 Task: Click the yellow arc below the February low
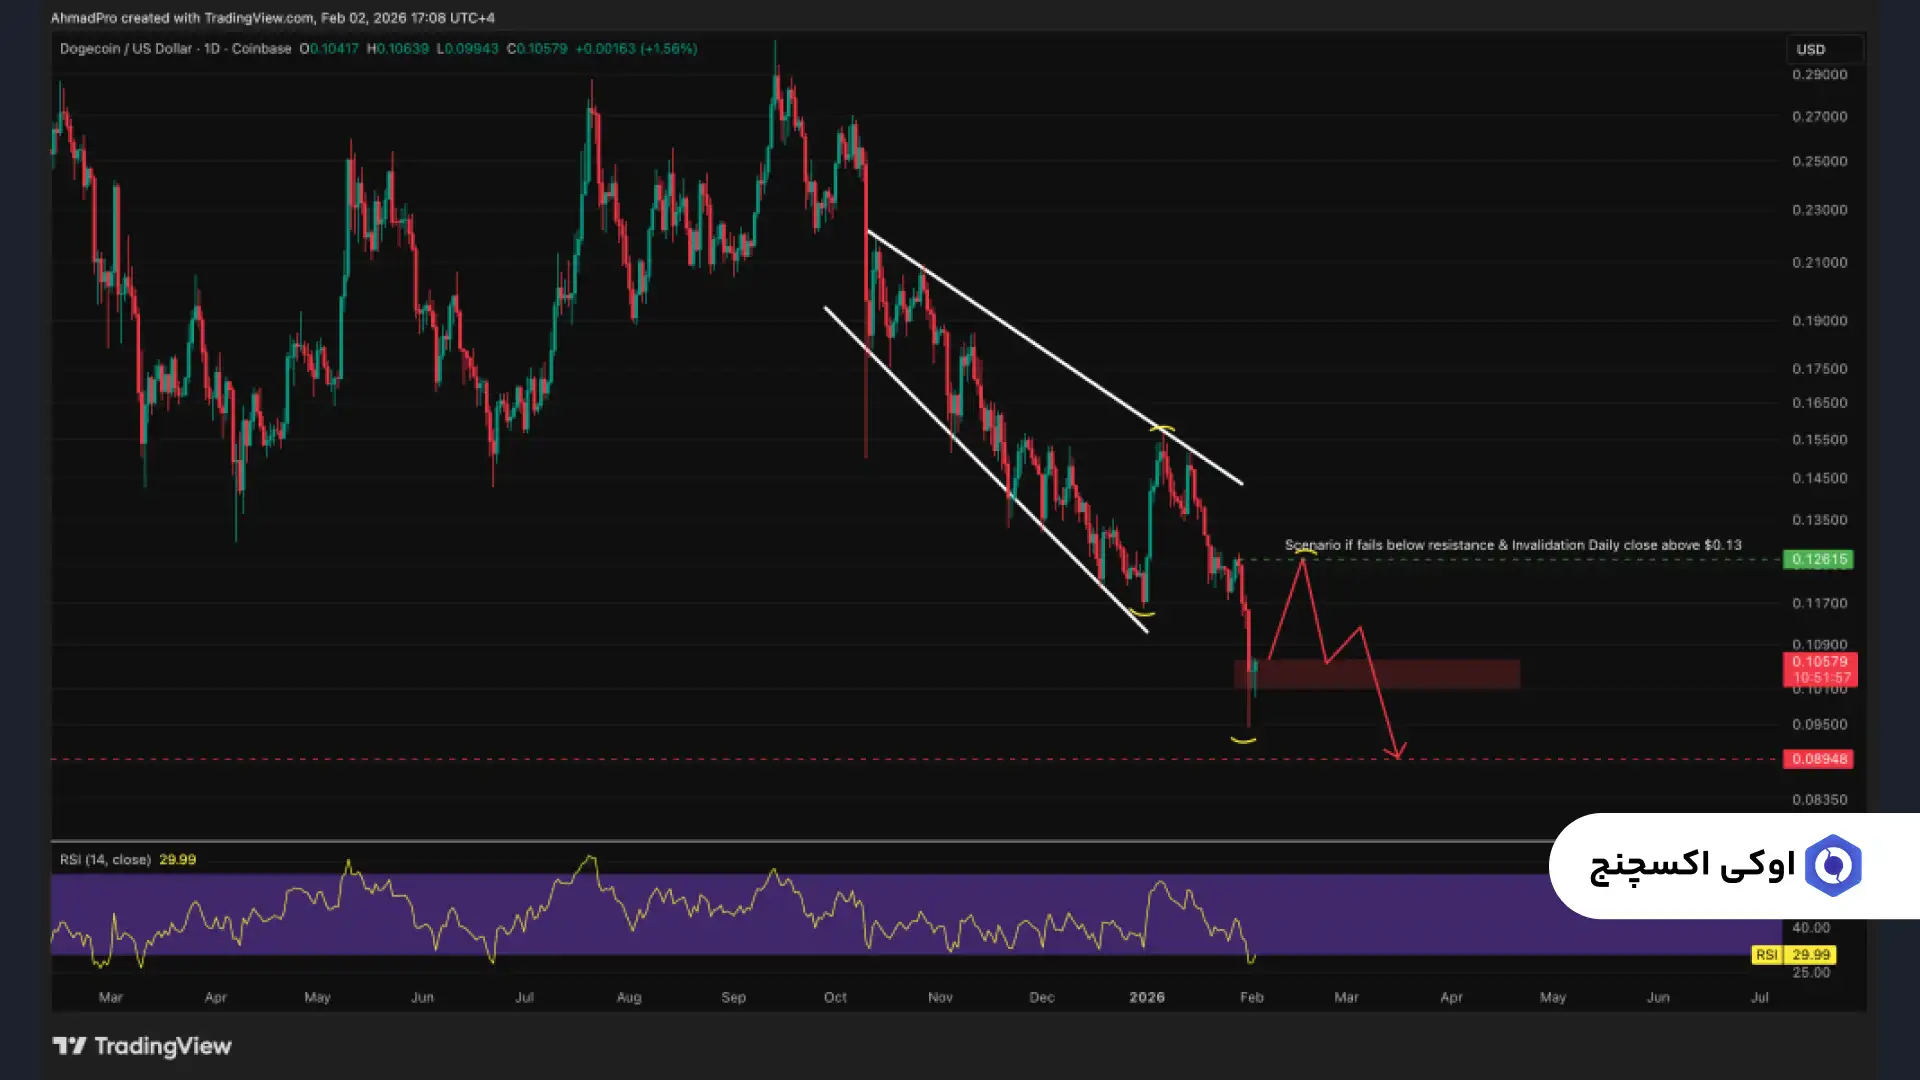pos(1243,740)
